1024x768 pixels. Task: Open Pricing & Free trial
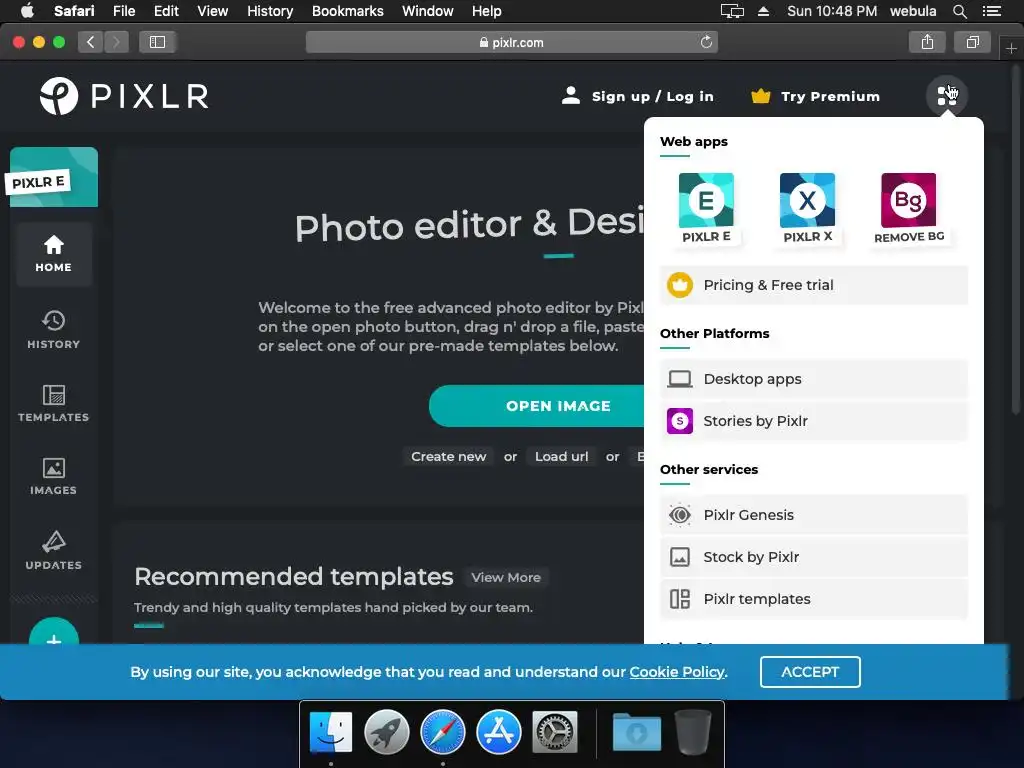tap(814, 285)
